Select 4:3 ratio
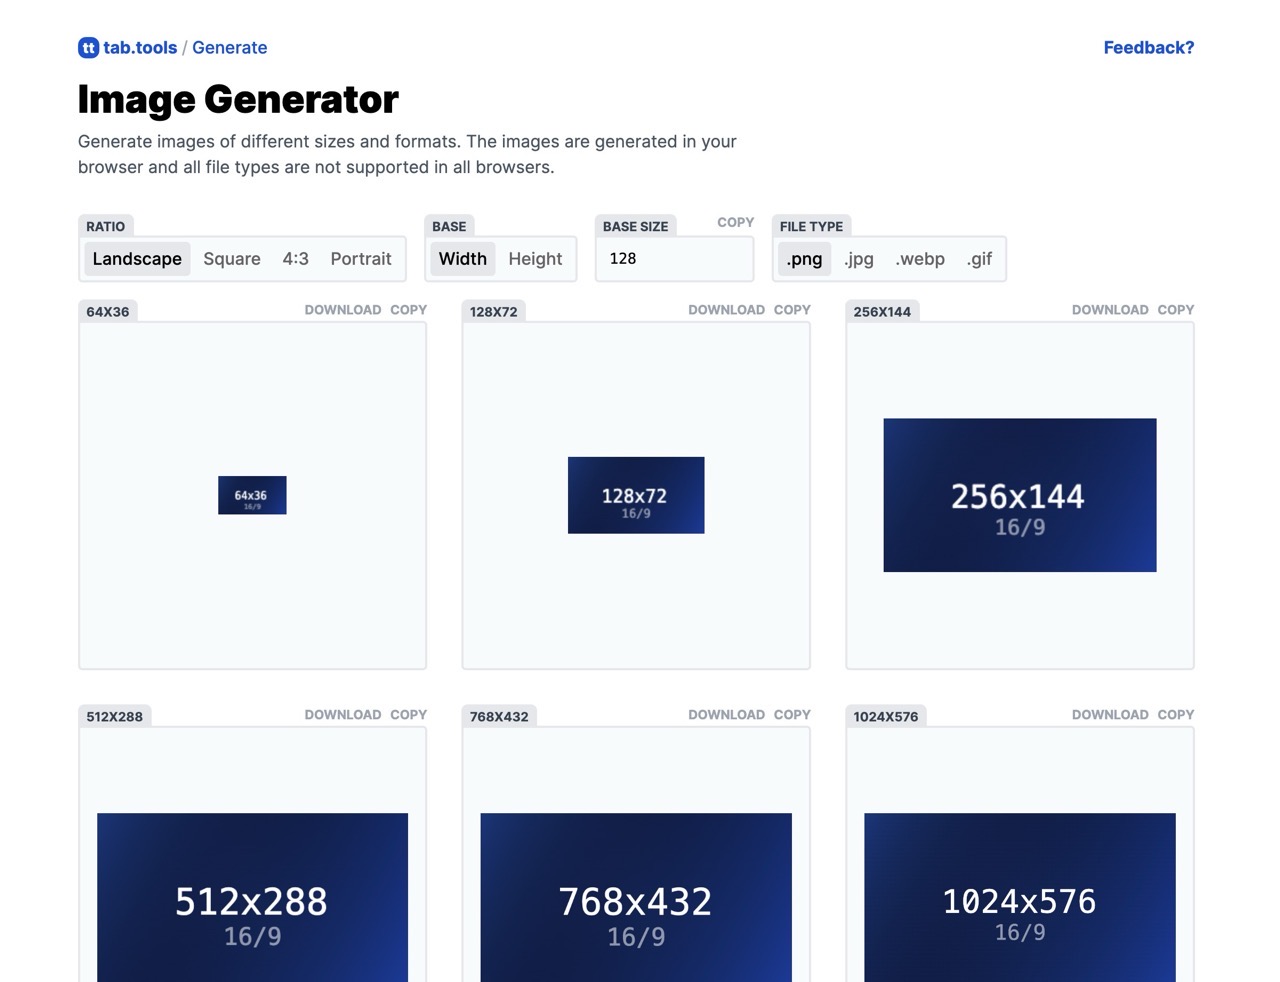This screenshot has width=1280, height=982. coord(295,259)
